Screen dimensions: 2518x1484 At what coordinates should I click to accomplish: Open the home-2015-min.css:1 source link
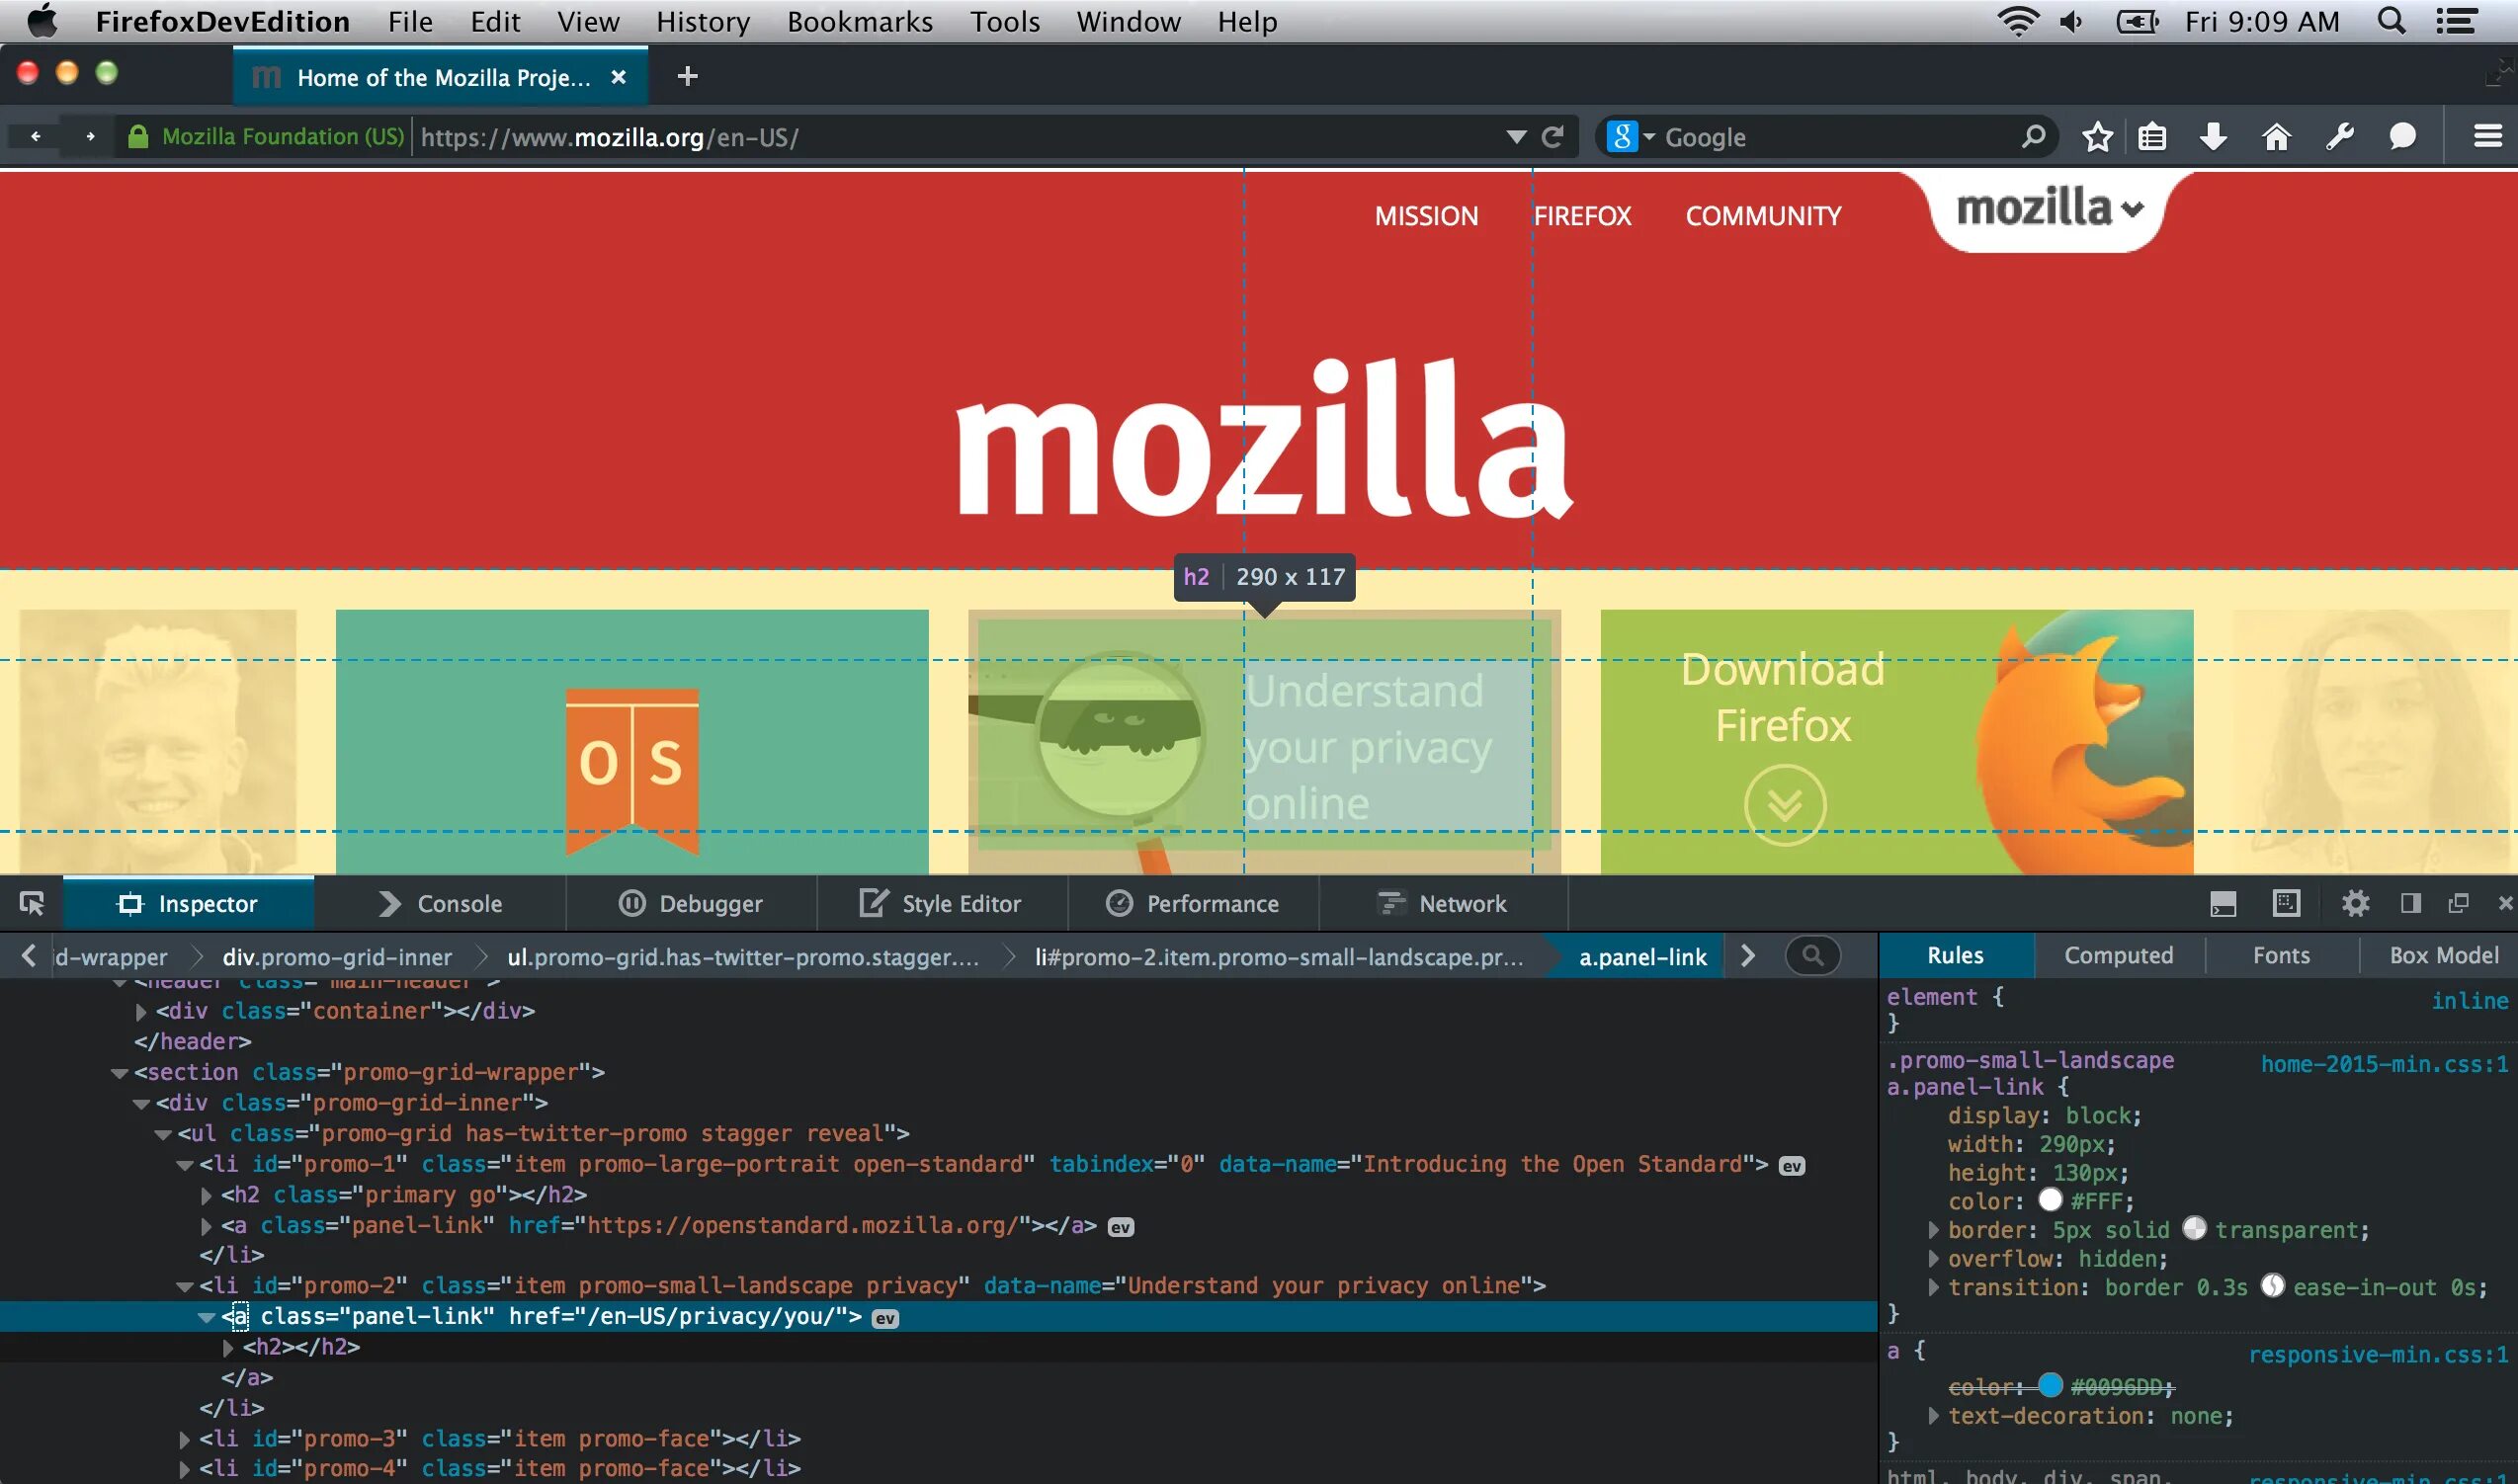click(x=2384, y=1064)
